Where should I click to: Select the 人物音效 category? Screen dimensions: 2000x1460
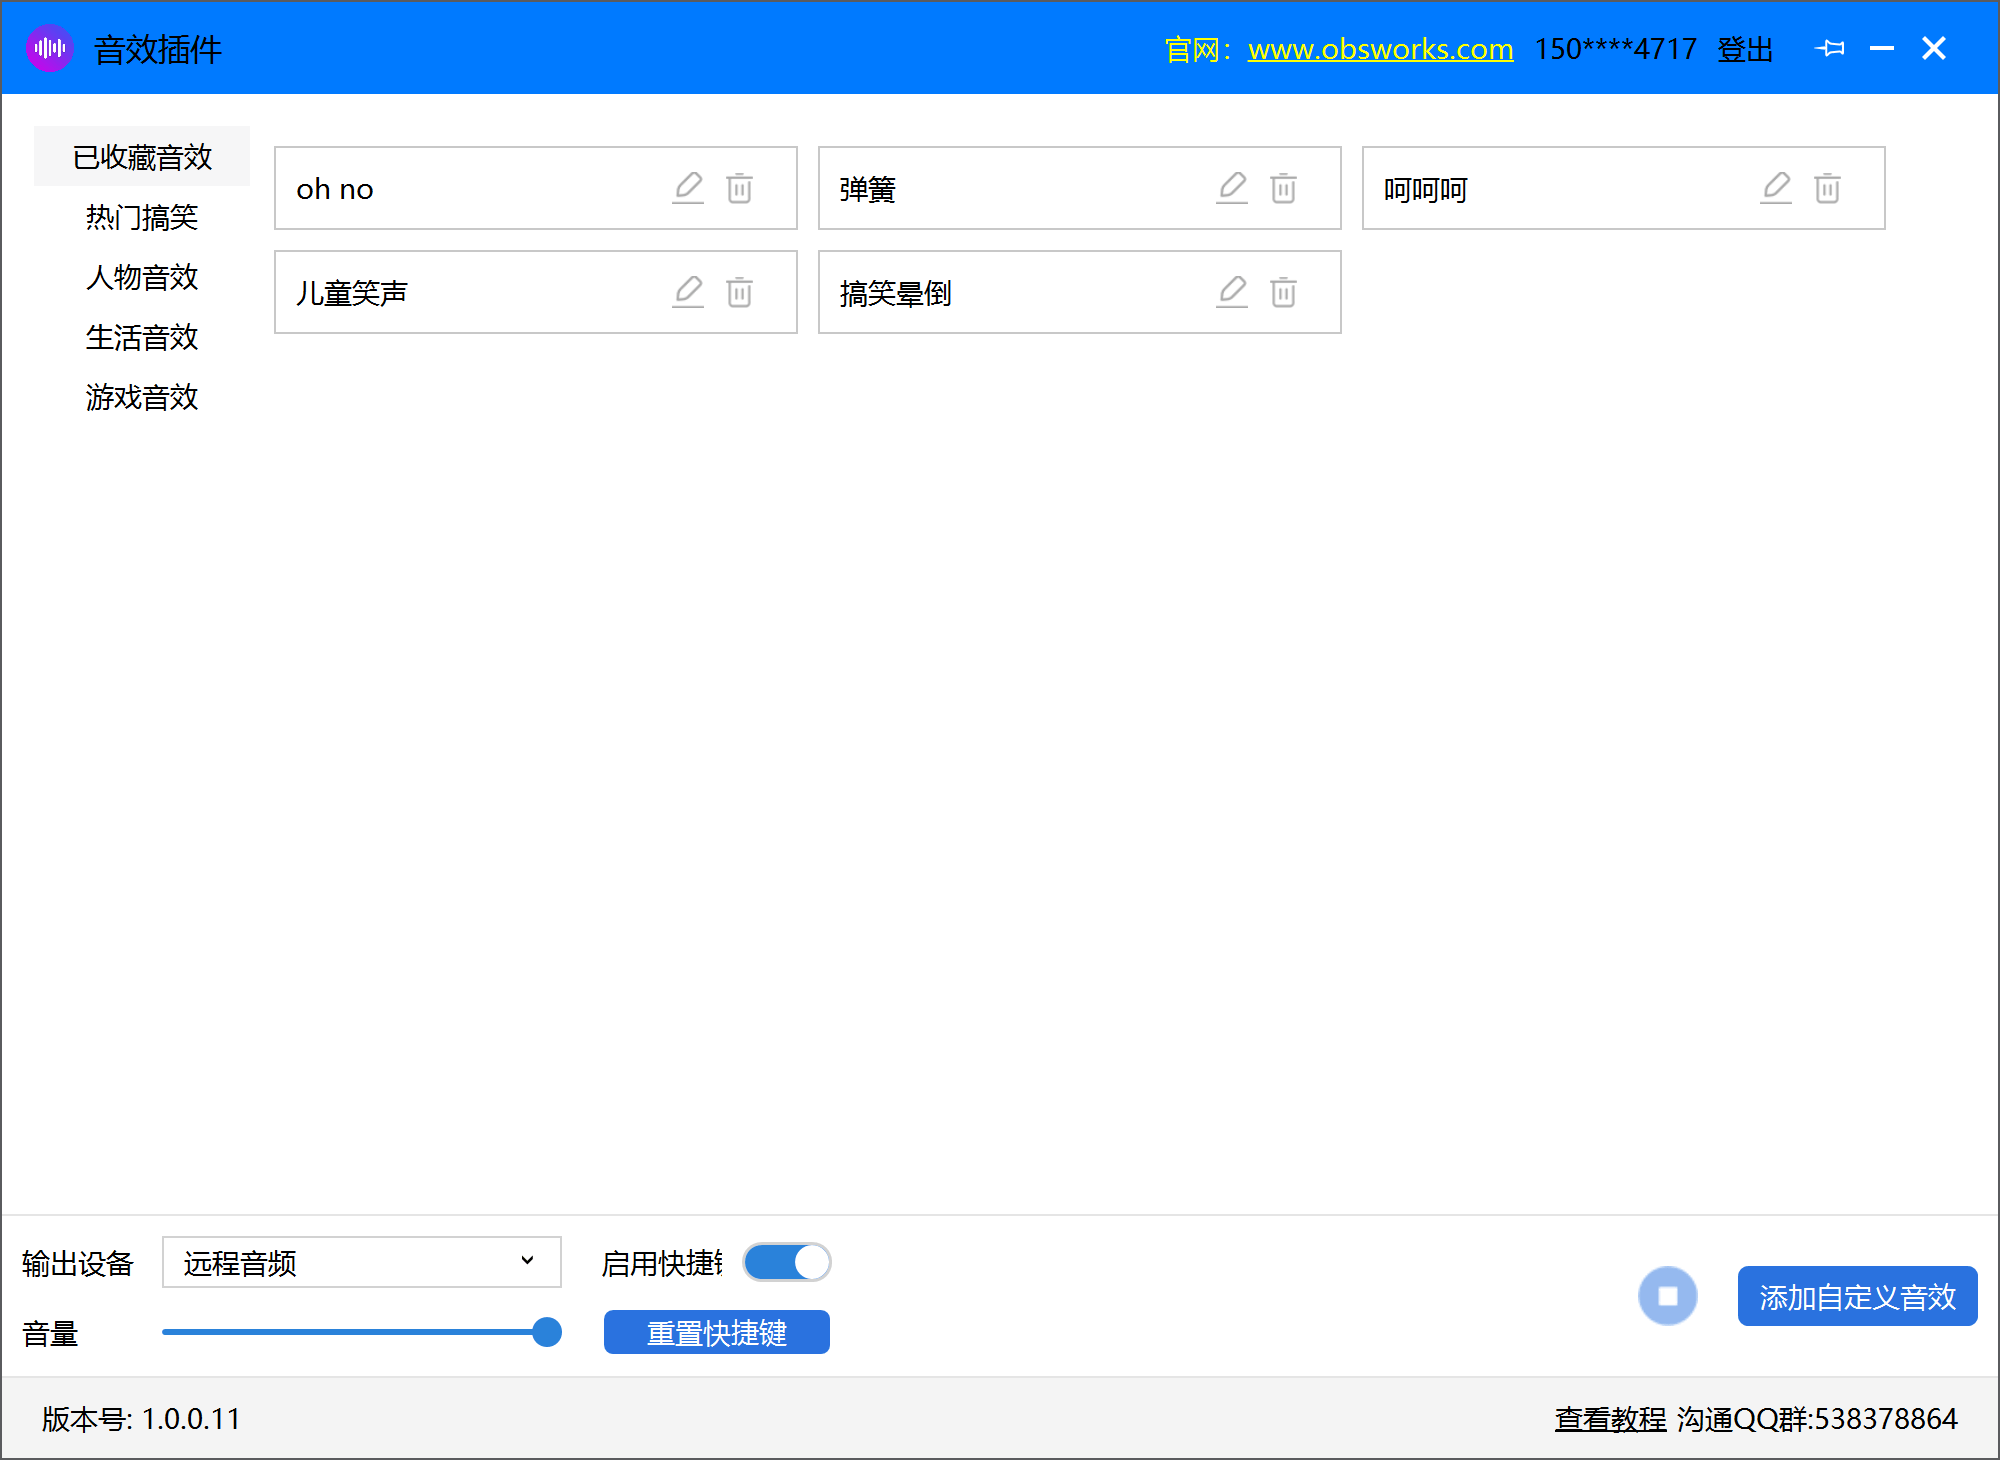tap(142, 277)
